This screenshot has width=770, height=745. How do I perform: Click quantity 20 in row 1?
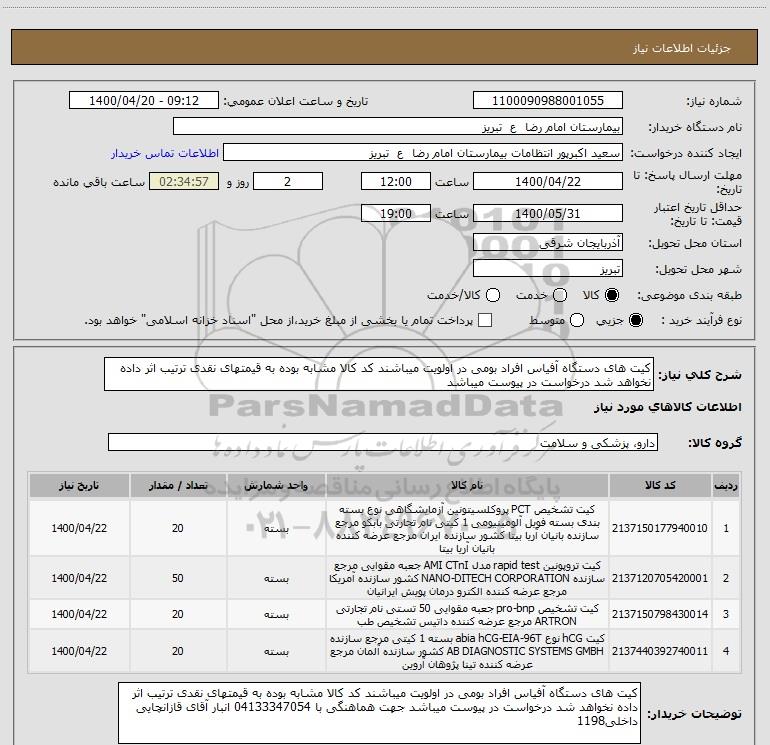pos(178,528)
